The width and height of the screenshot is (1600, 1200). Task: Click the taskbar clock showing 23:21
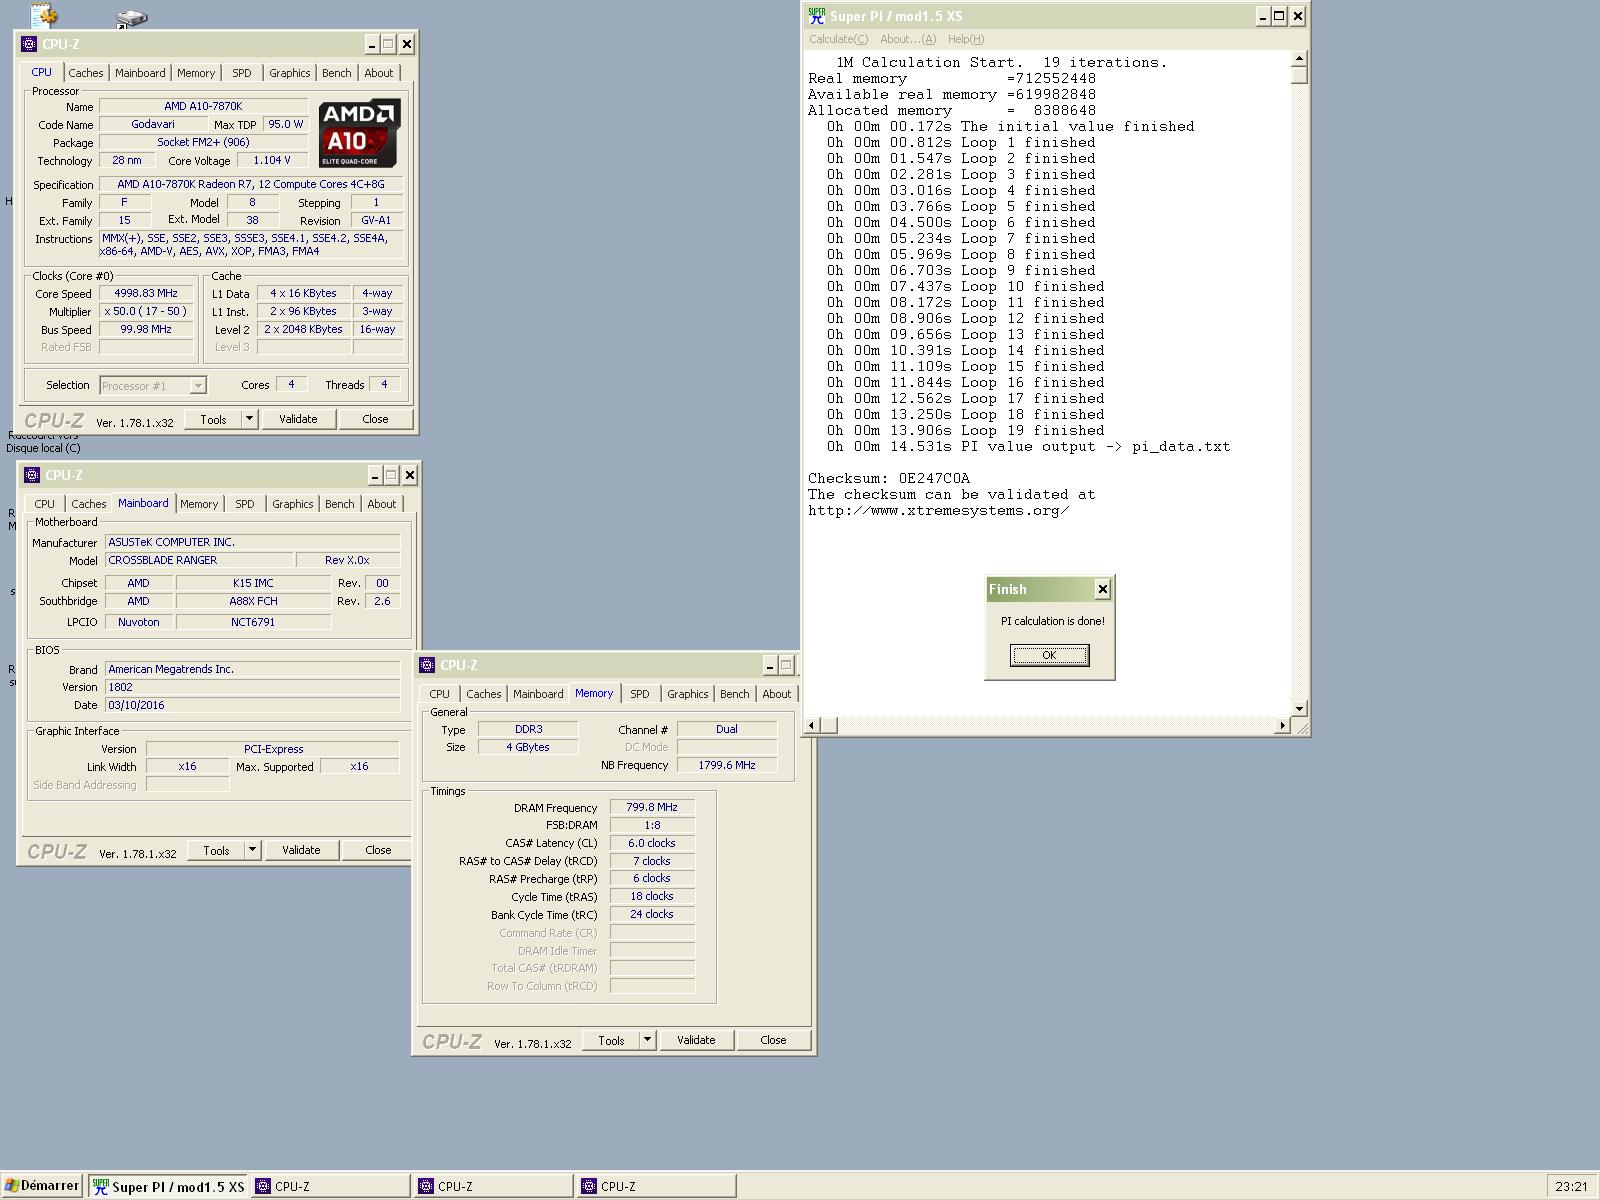click(1571, 1186)
